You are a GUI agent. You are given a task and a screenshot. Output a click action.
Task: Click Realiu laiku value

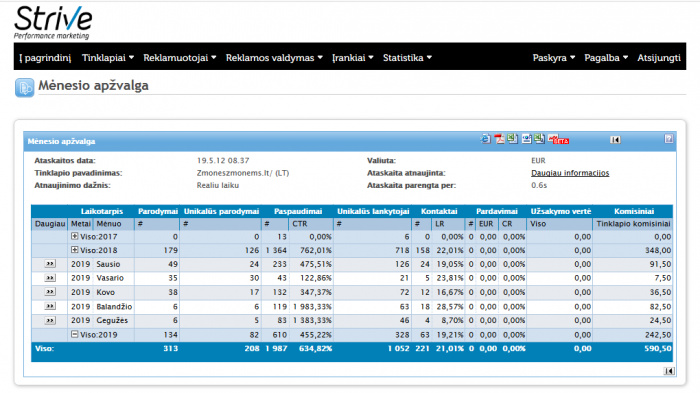point(217,185)
